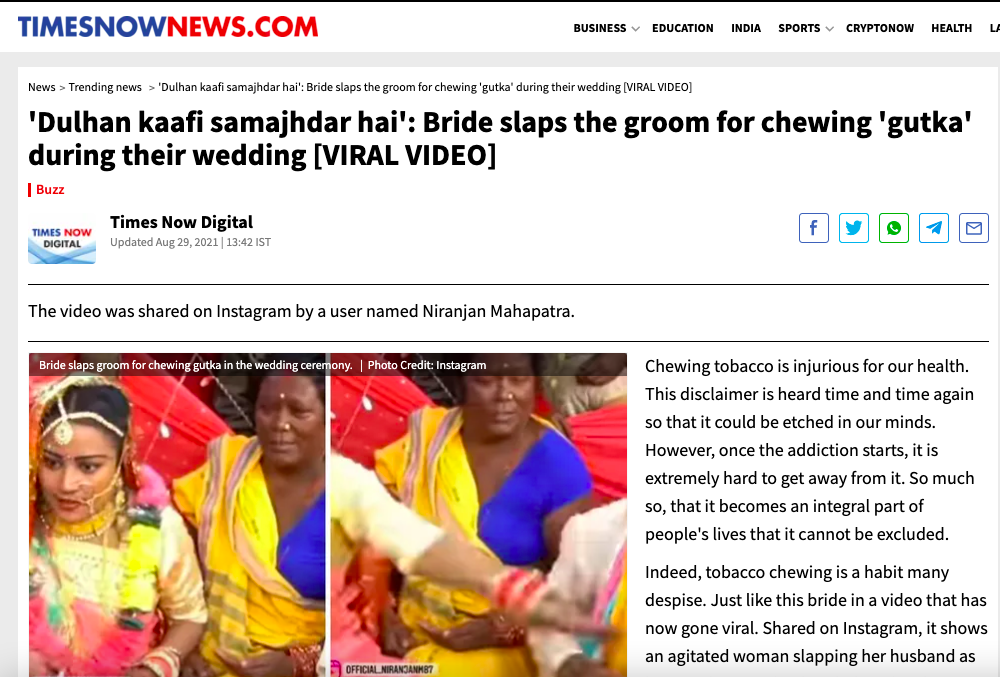Expand the Business menu chevron

coord(635,29)
